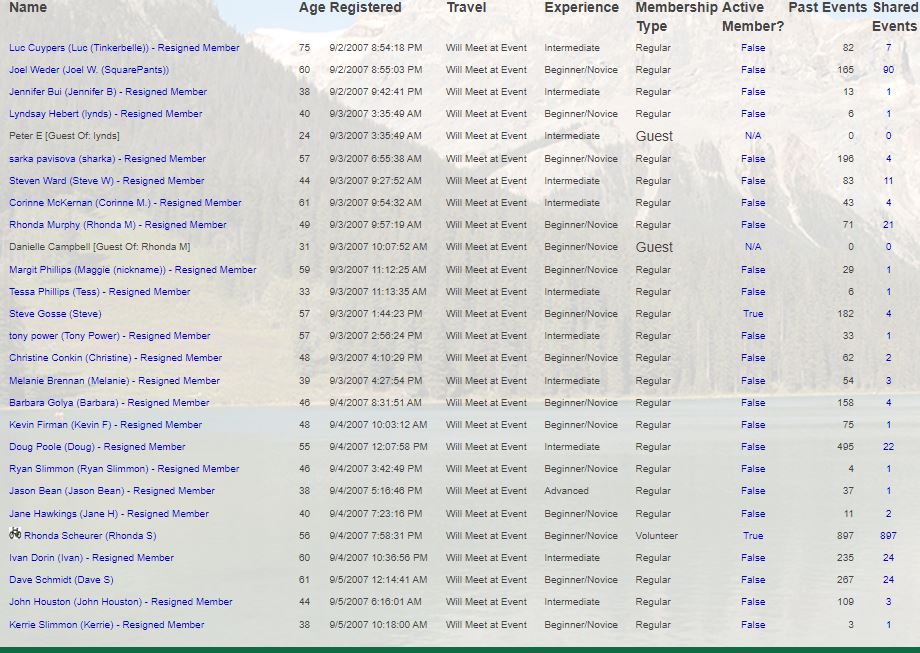View Steven Ward (Steve W) profile
This screenshot has width=920, height=653.
click(107, 181)
